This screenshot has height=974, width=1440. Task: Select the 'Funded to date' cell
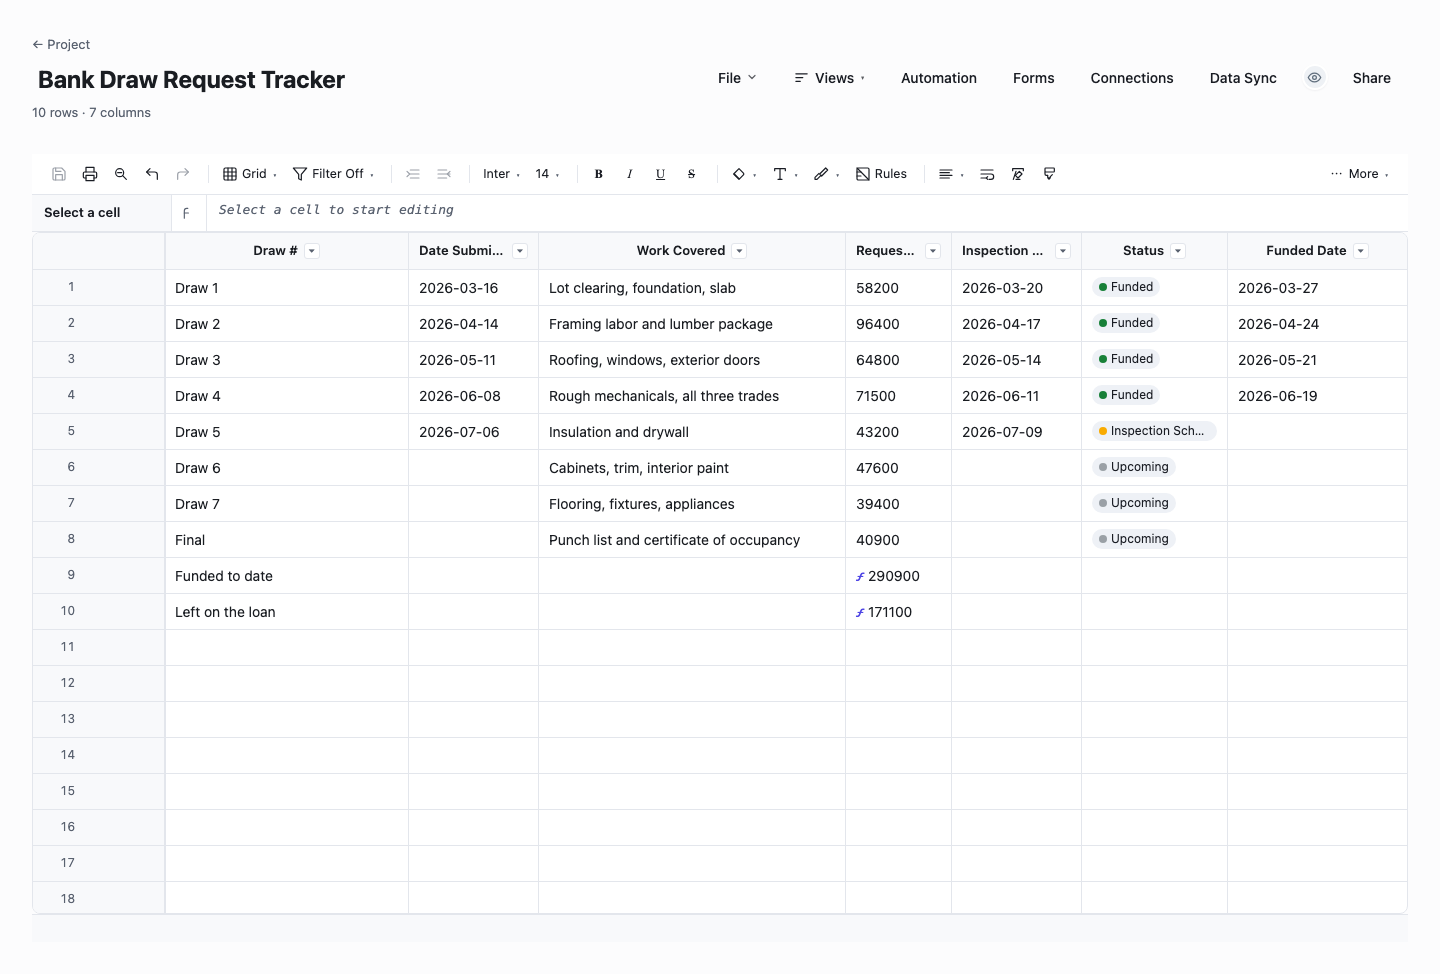287,576
